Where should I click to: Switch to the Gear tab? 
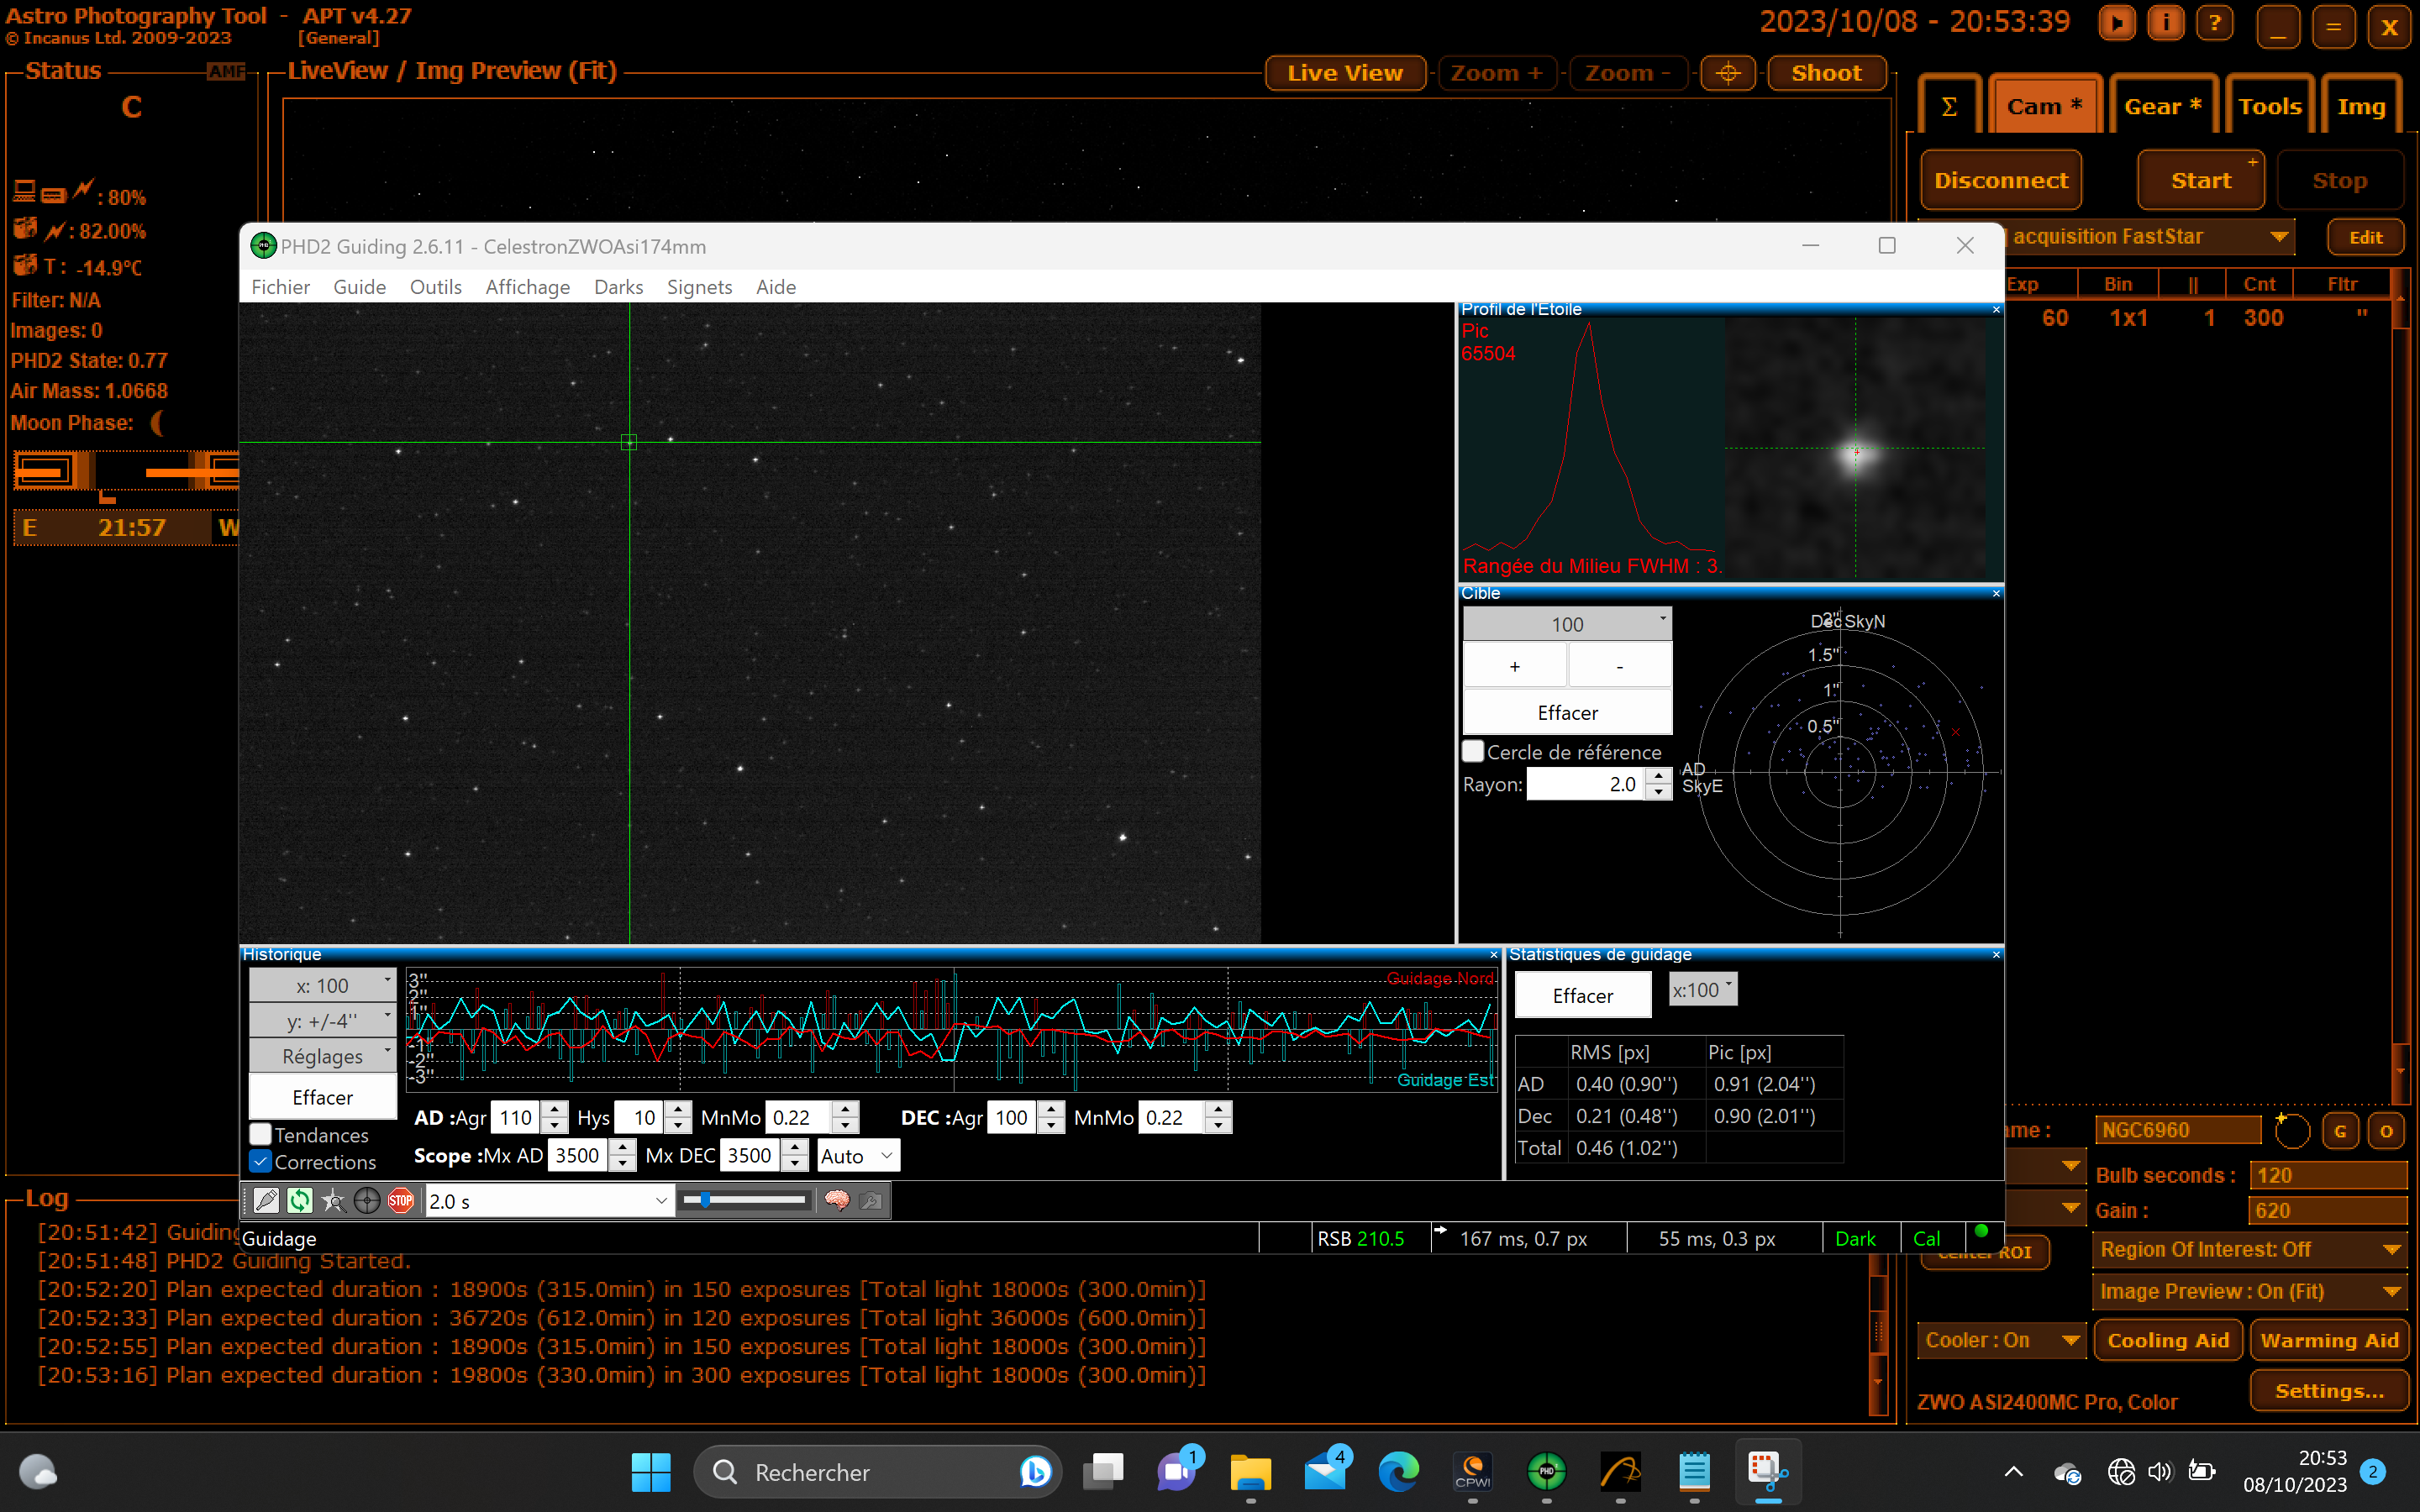coord(2162,107)
